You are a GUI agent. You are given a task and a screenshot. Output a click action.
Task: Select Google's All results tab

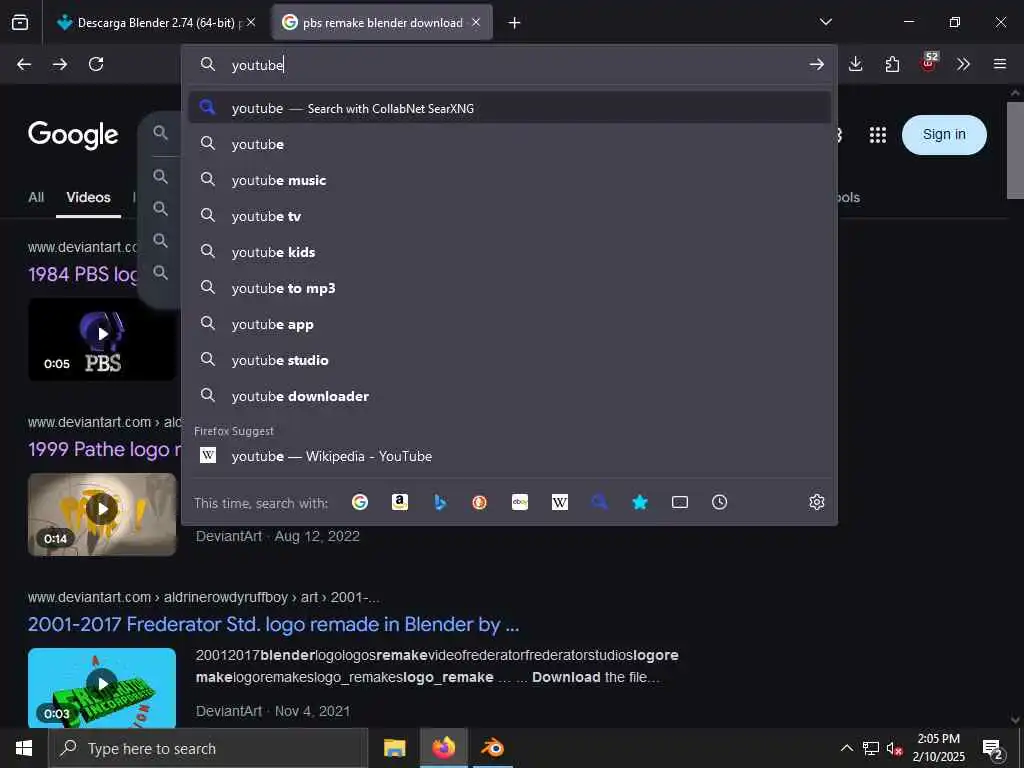[x=36, y=197]
